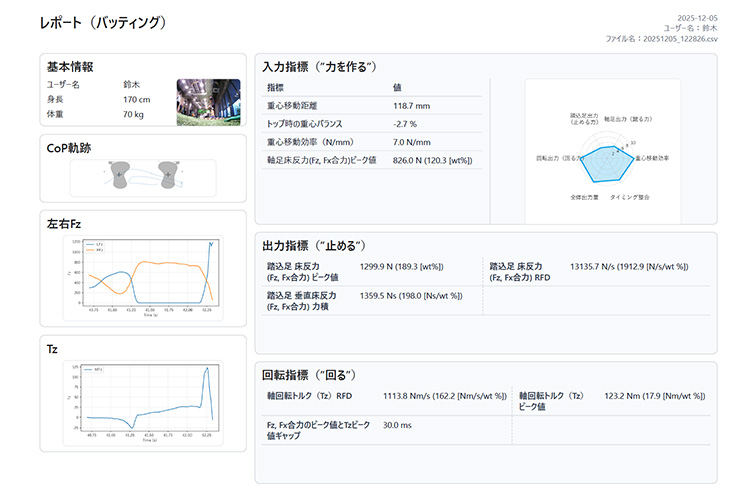This screenshot has height=500, width=750.
Task: Click the right footprint in CoP軌跡
Action: 167,177
